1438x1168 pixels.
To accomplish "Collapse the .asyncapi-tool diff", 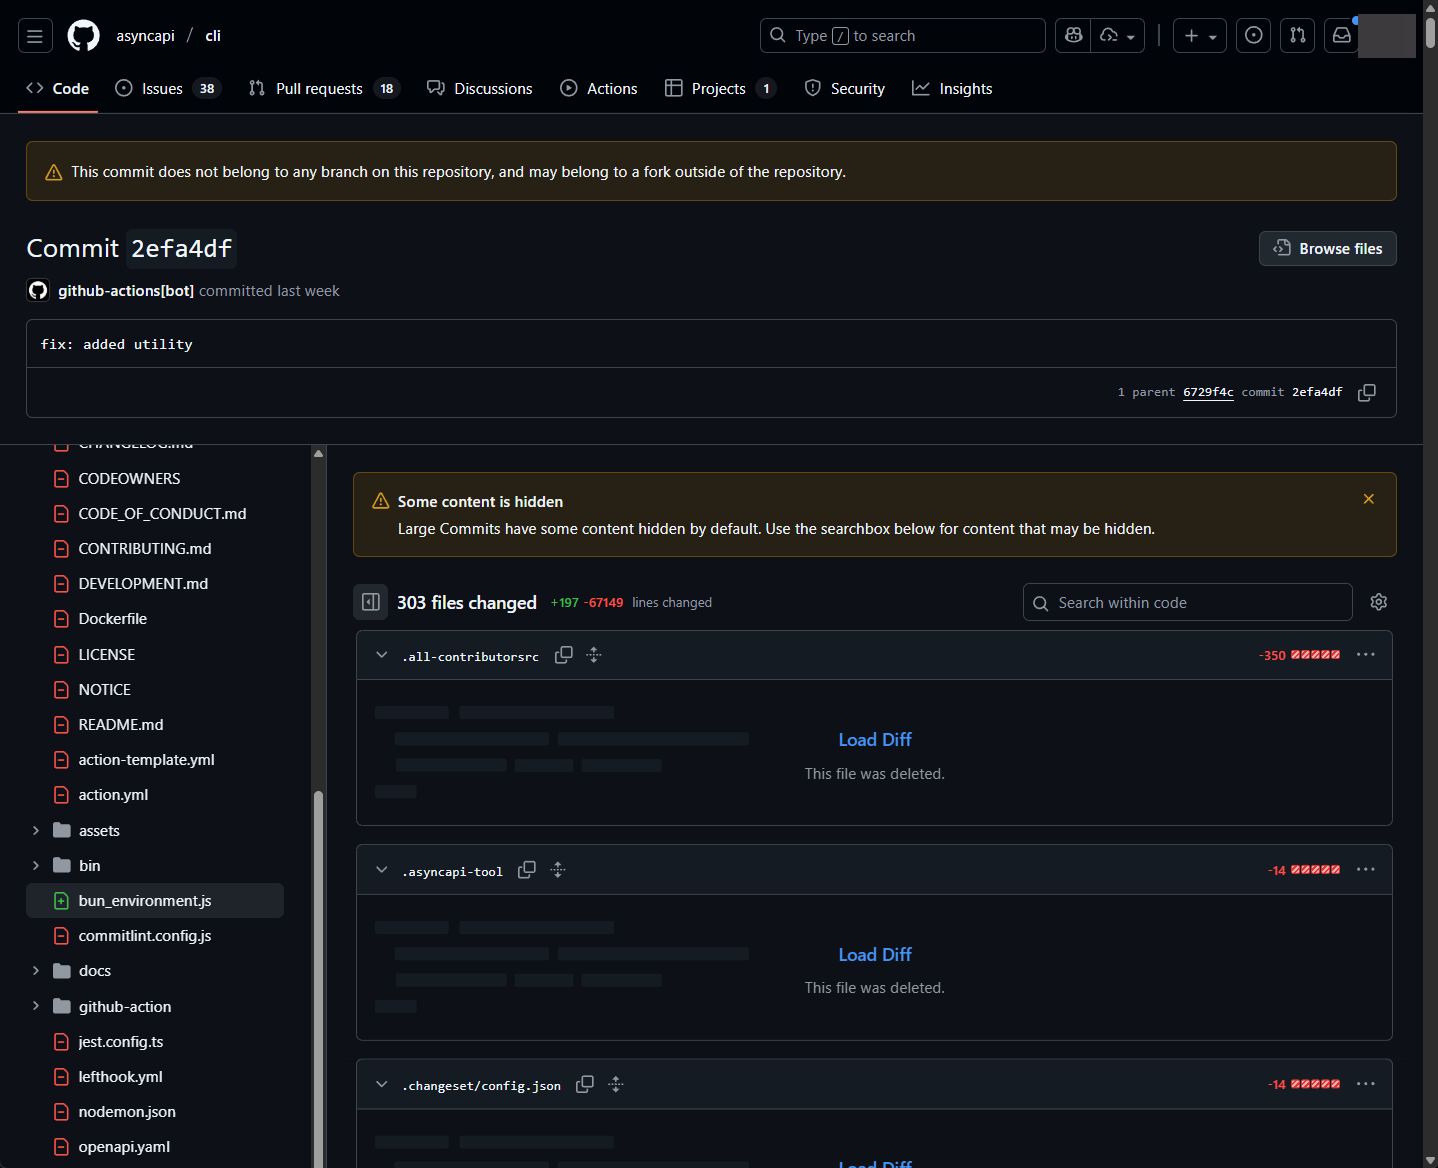I will [x=382, y=870].
